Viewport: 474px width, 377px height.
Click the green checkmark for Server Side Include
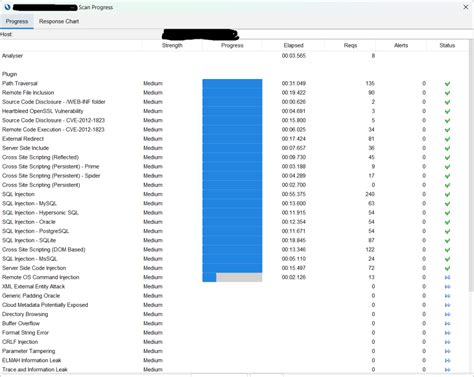point(447,148)
